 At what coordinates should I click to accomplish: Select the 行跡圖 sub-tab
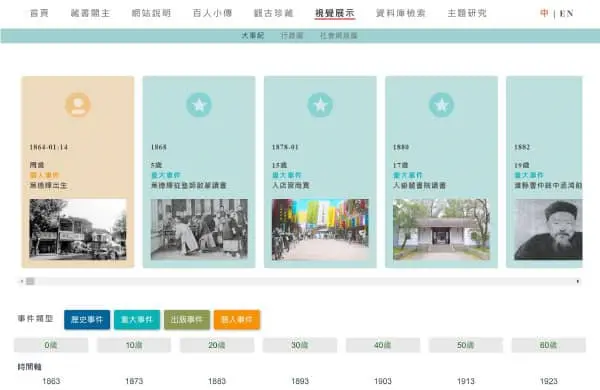pos(292,36)
